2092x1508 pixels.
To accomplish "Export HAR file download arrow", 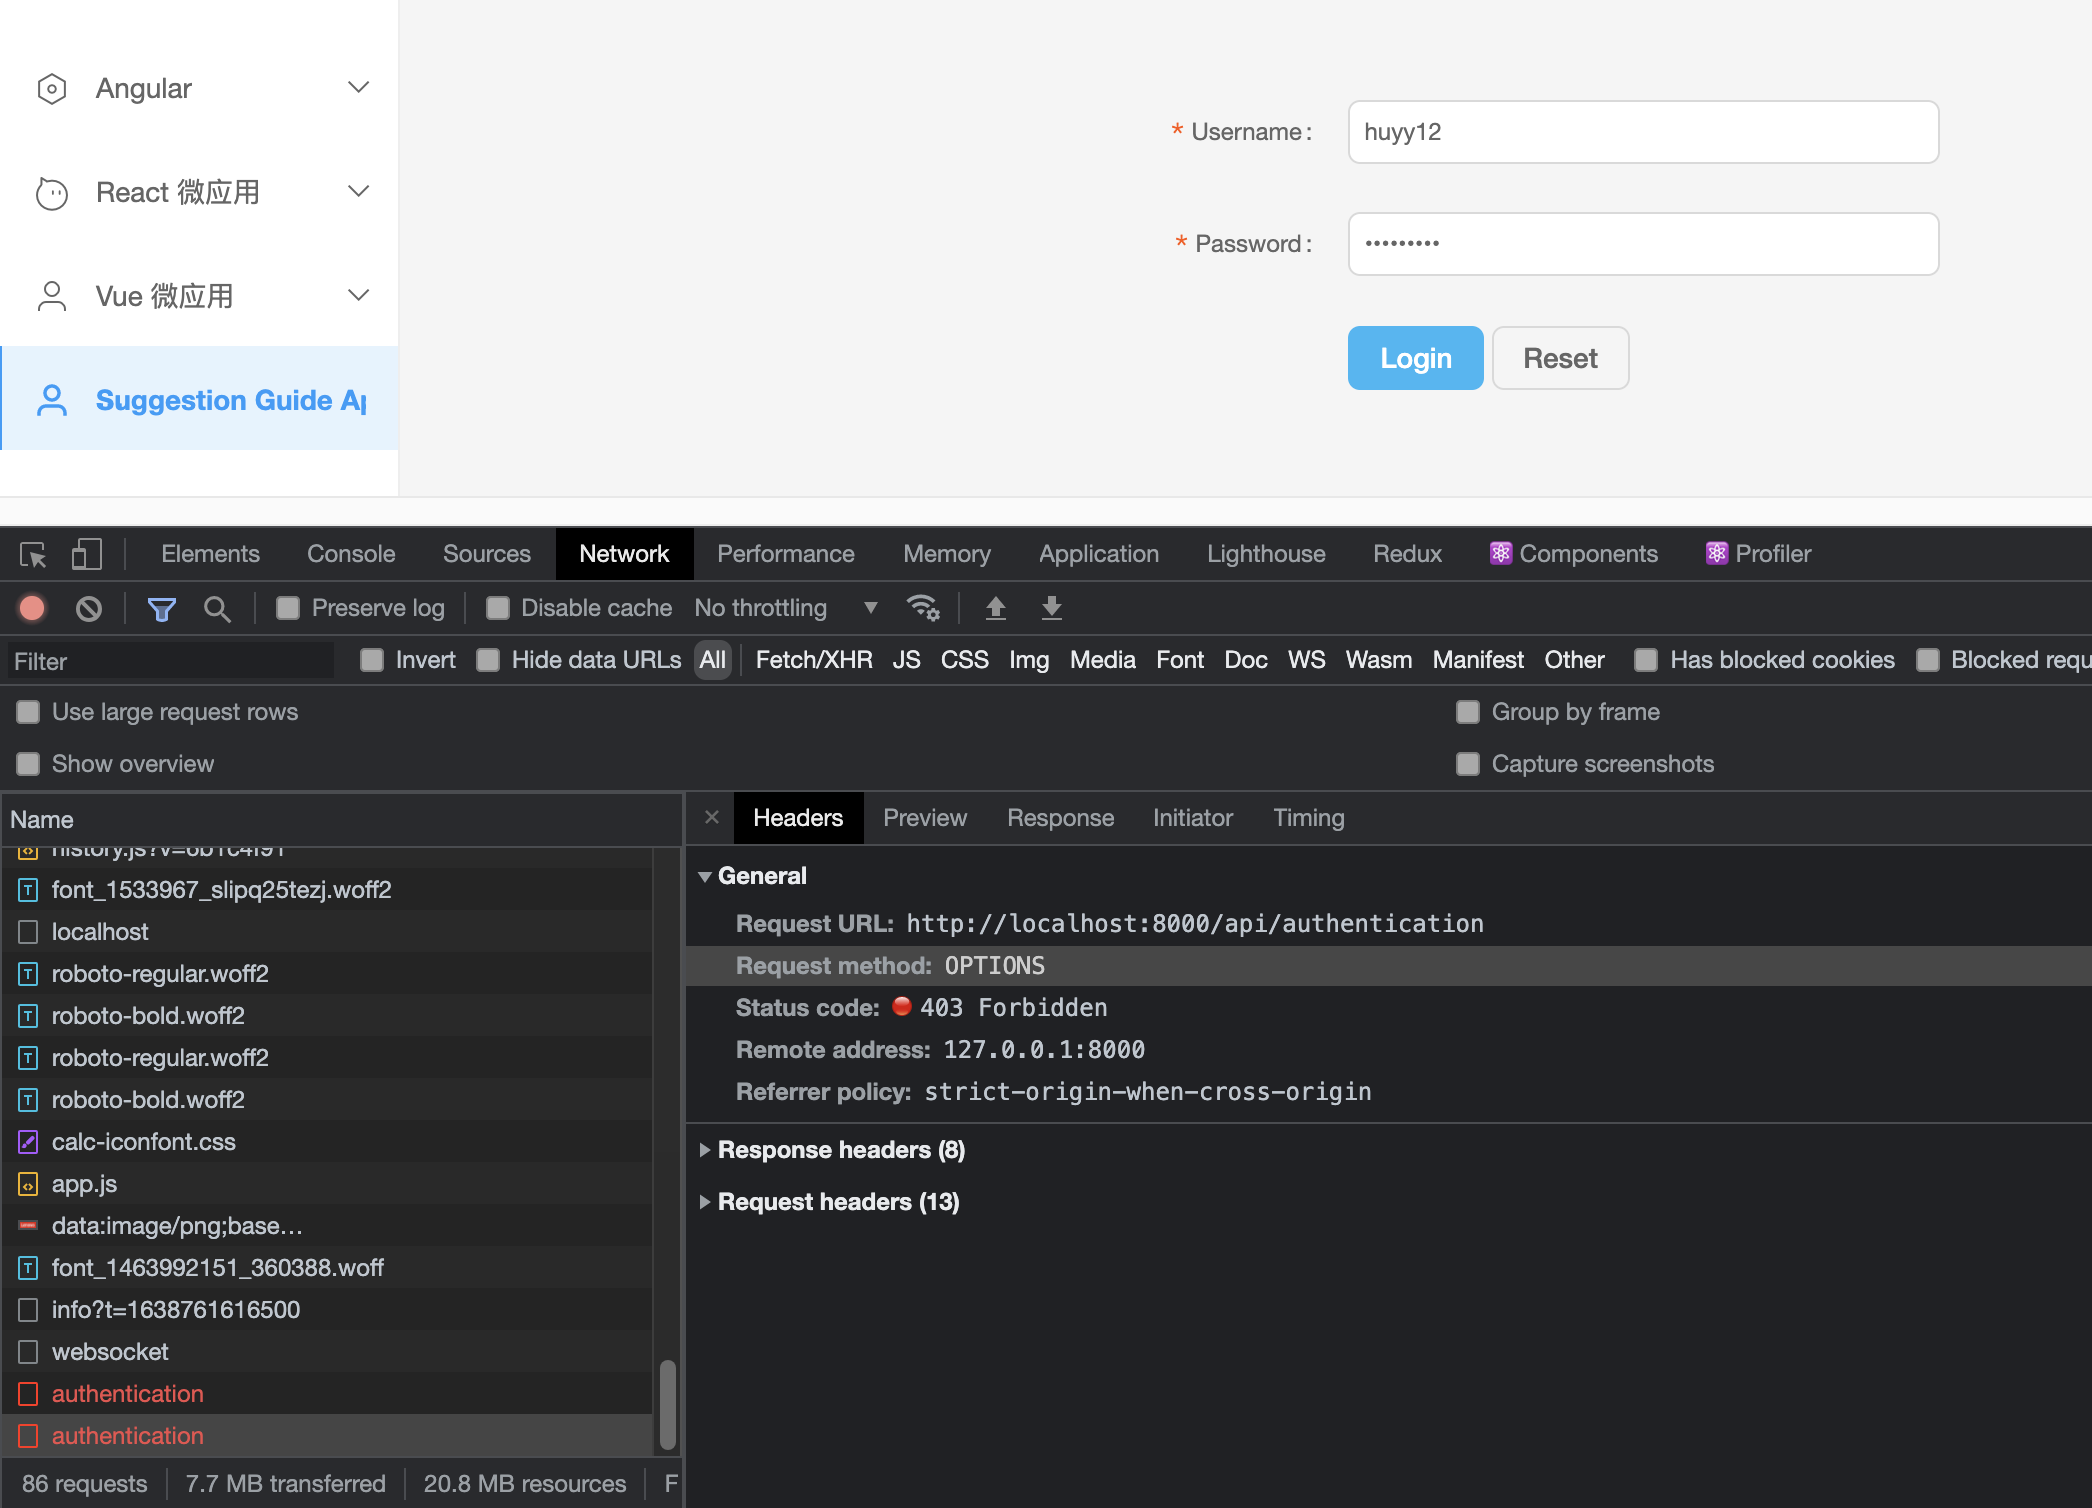I will (x=1051, y=608).
